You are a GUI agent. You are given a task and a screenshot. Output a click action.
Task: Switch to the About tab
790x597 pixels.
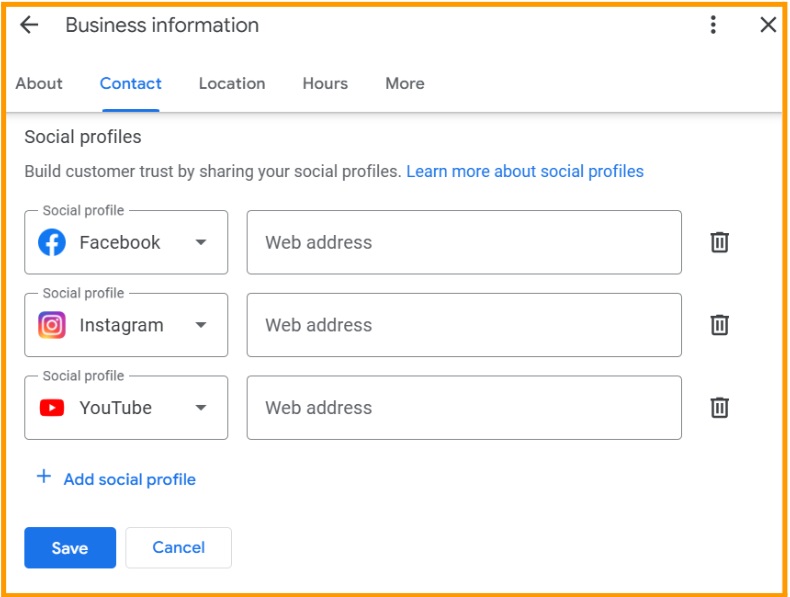click(39, 84)
